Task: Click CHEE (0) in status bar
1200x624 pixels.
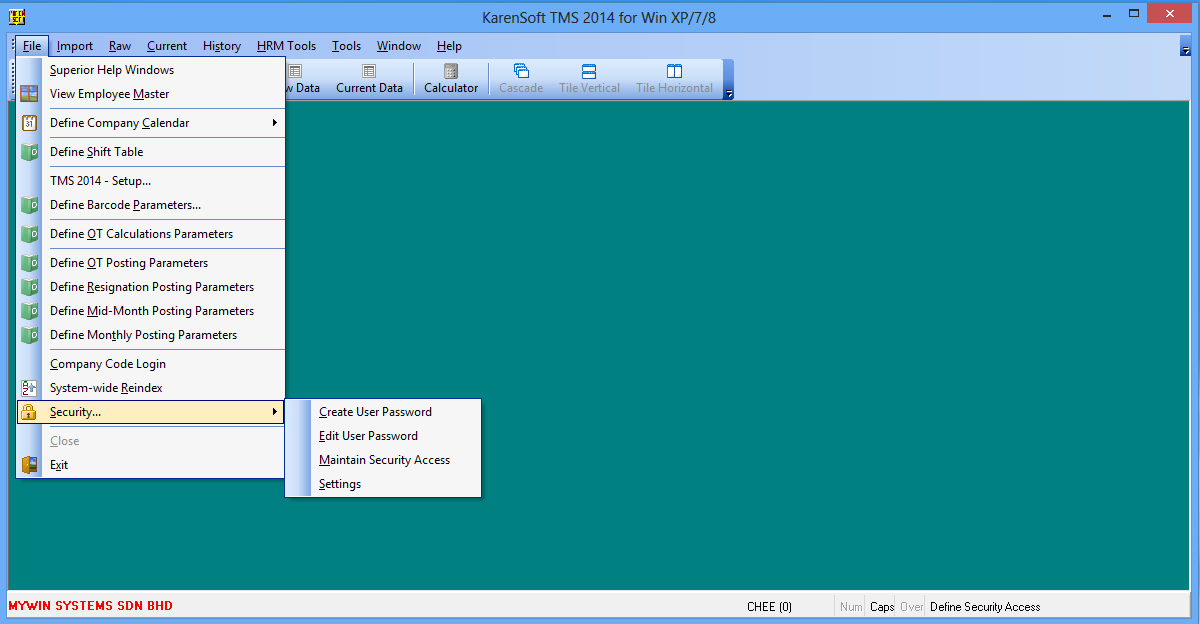Action: click(769, 607)
